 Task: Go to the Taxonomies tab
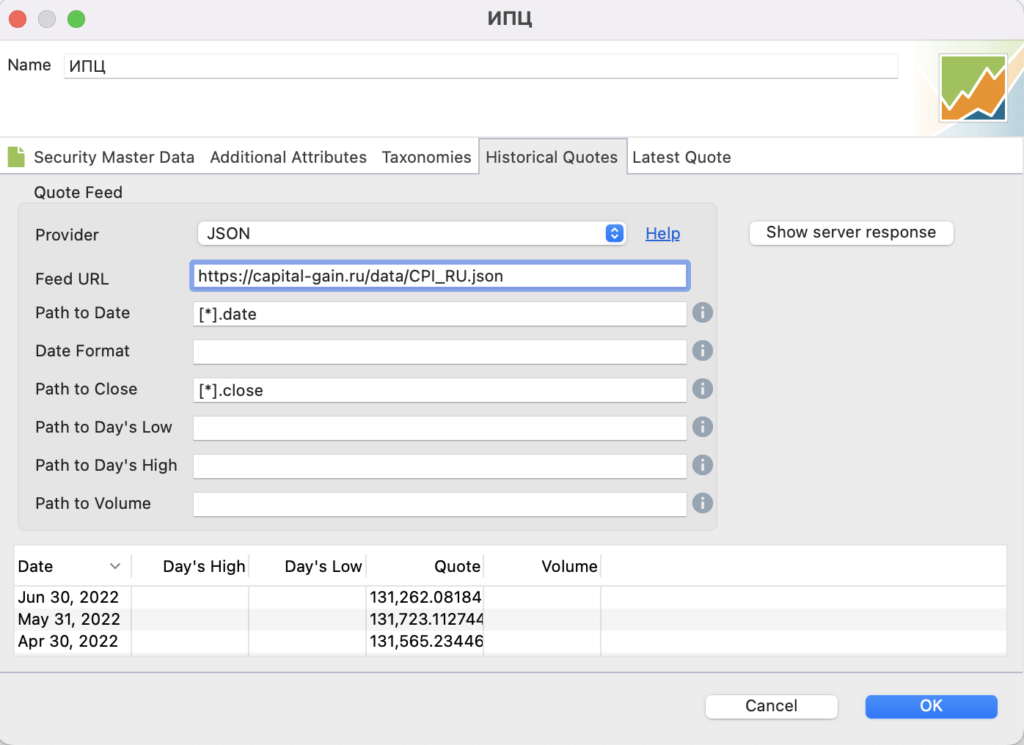click(x=426, y=157)
